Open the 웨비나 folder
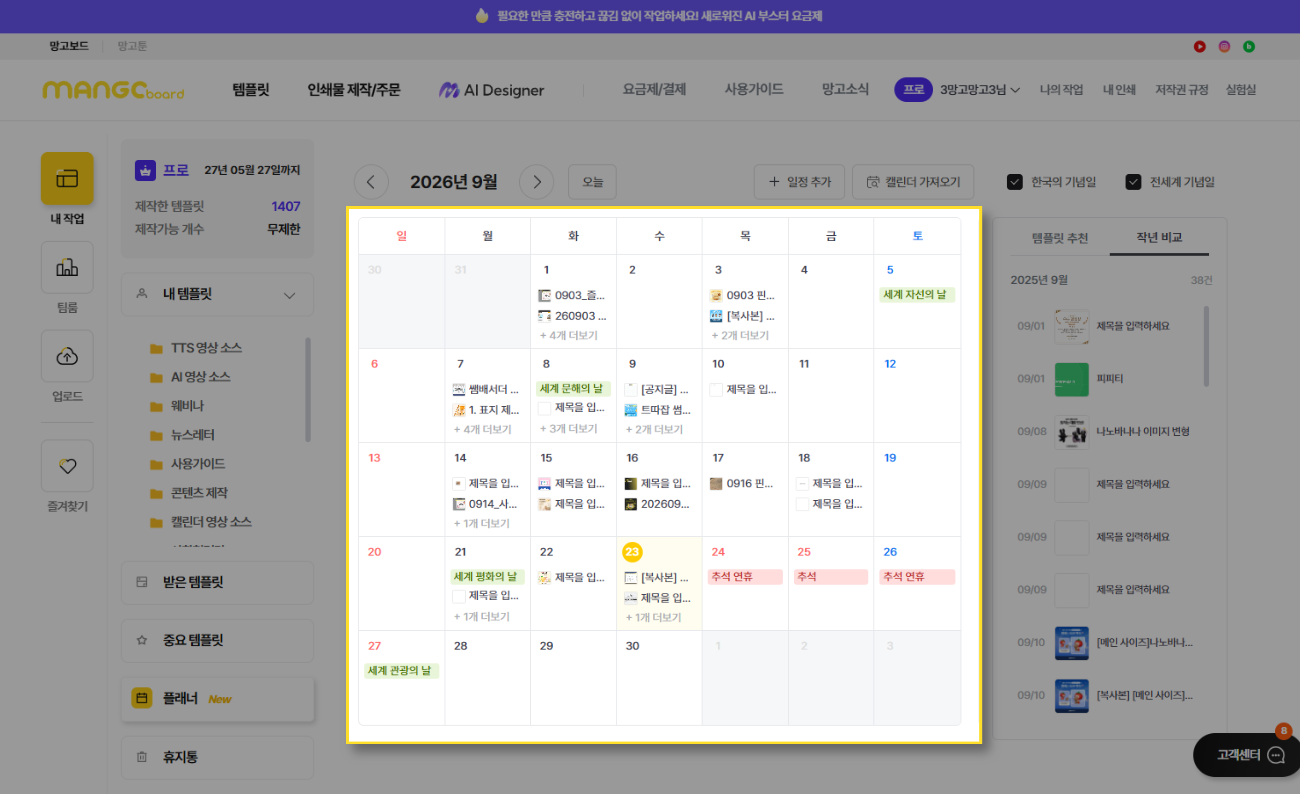Image resolution: width=1300 pixels, height=794 pixels. pyautogui.click(x=176, y=406)
